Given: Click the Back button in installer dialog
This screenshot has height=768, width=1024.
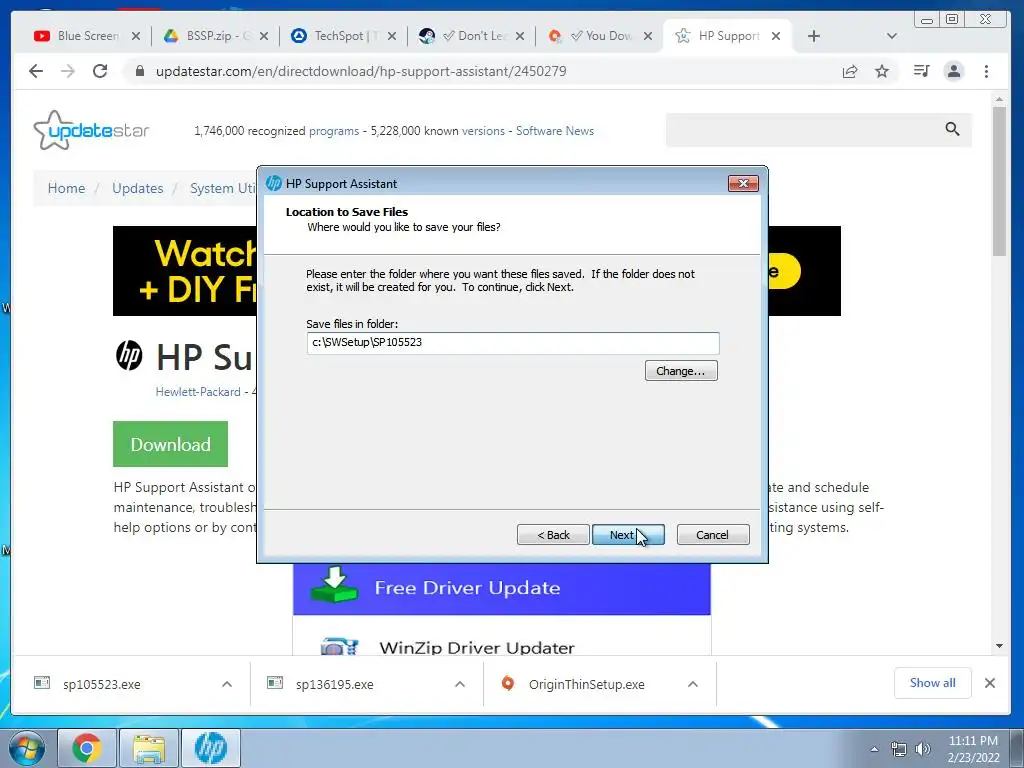Looking at the screenshot, I should pos(553,535).
